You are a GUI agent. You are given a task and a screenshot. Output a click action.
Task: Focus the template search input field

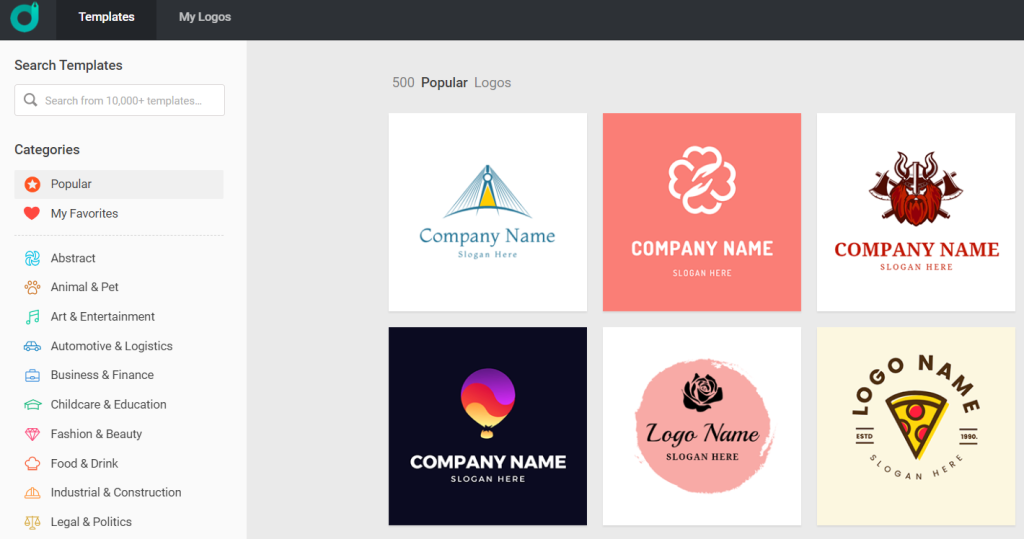pos(120,100)
